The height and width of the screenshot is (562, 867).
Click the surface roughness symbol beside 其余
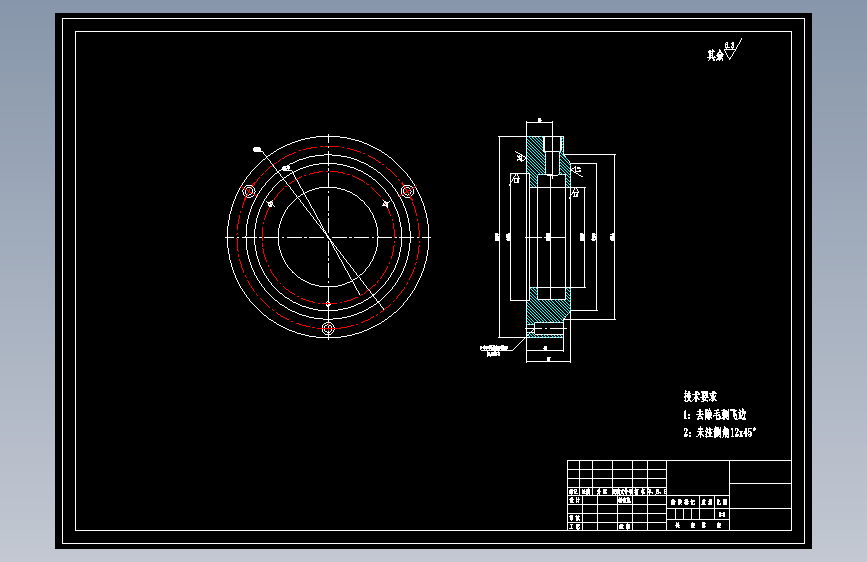[733, 49]
